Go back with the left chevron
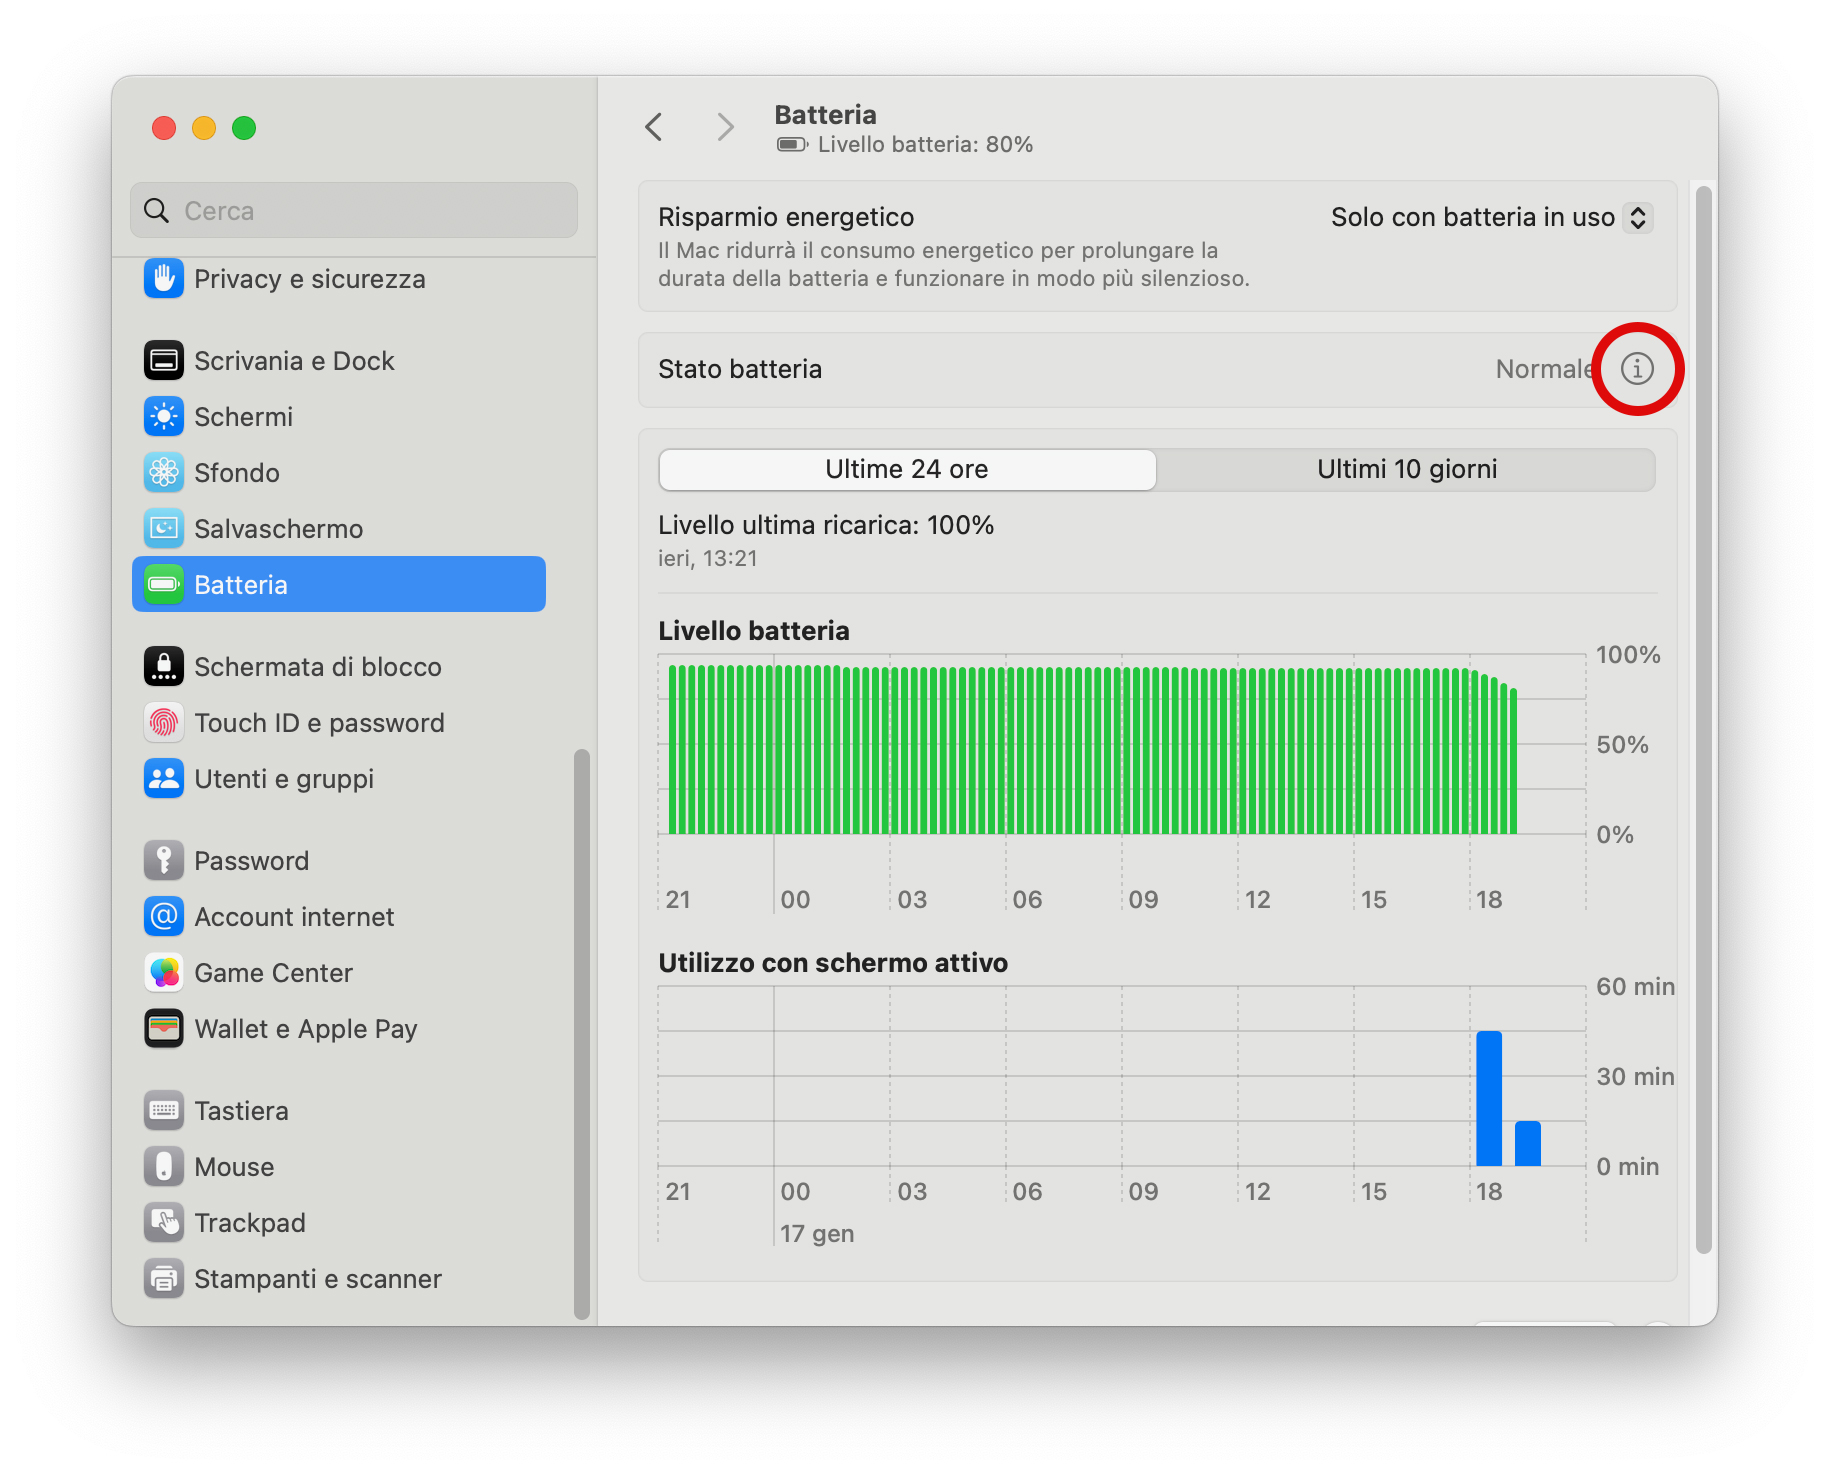Screen dimensions: 1830x1474 (654, 128)
